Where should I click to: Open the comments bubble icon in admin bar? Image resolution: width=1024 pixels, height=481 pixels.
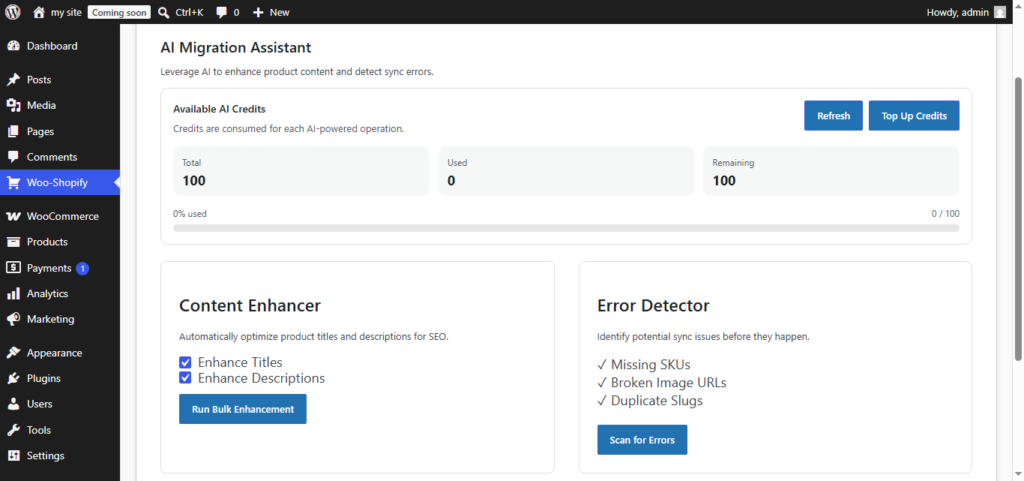click(x=221, y=12)
